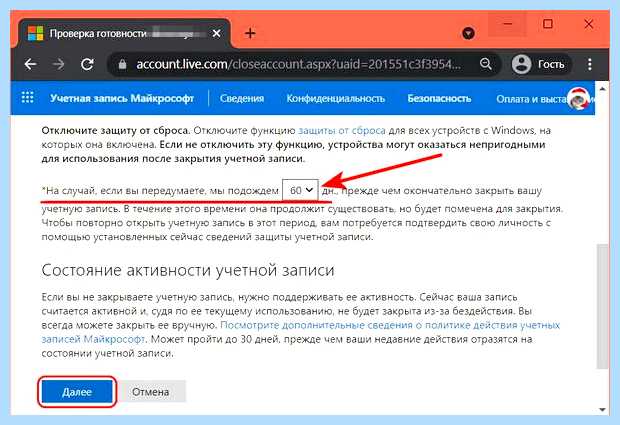Open the Guest (Гость) profile button
The width and height of the screenshot is (620, 425).
coord(539,64)
